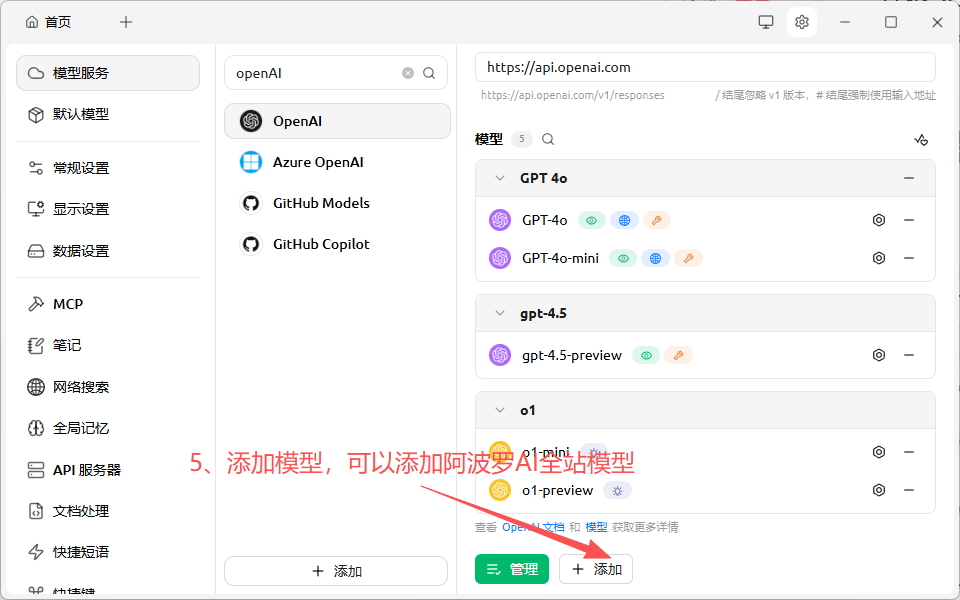Expand the o1 group chevron
The width and height of the screenshot is (960, 600).
(499, 409)
